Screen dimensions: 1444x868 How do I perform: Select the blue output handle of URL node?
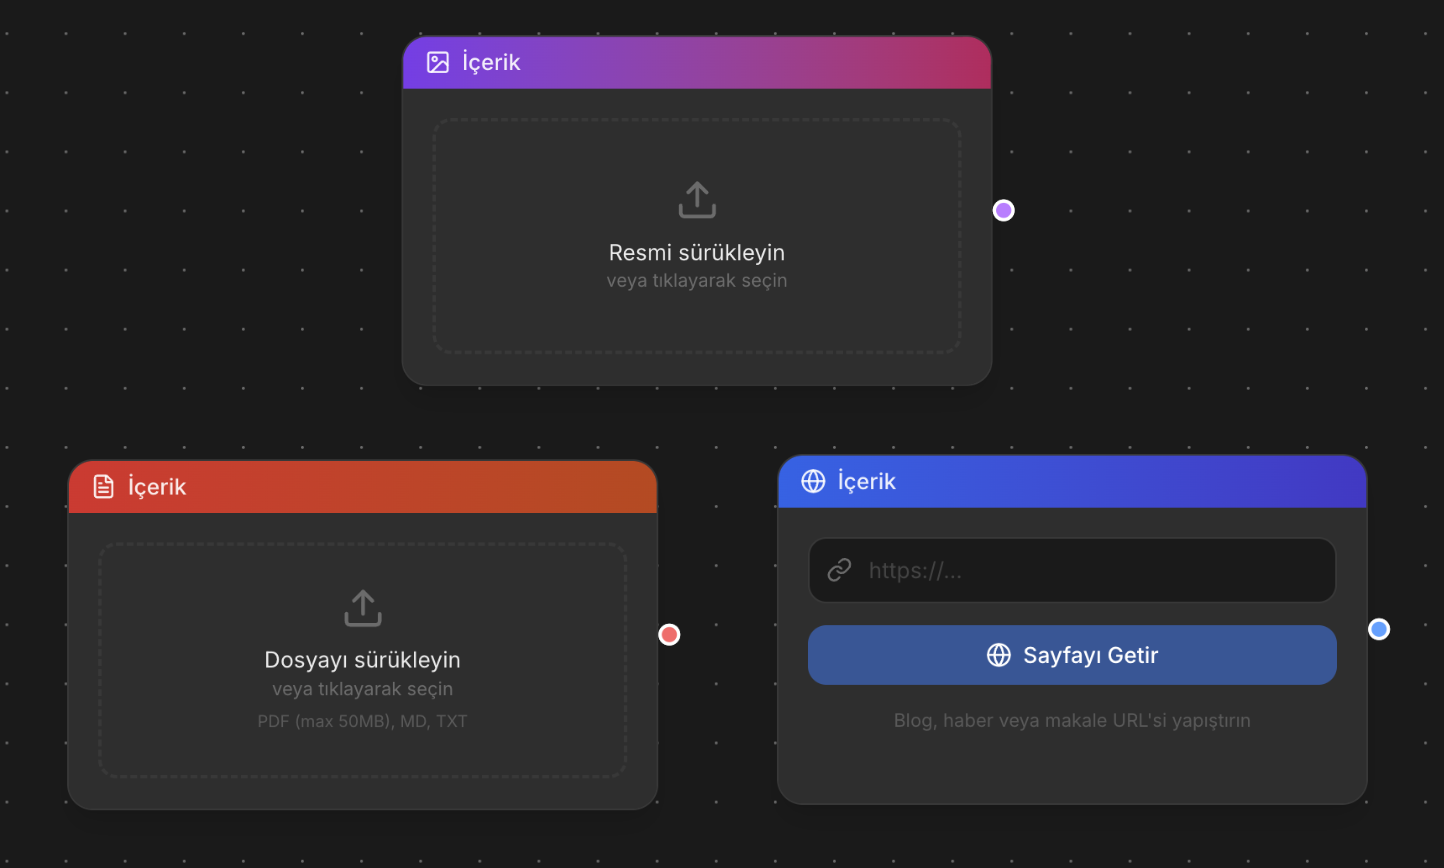pos(1379,629)
